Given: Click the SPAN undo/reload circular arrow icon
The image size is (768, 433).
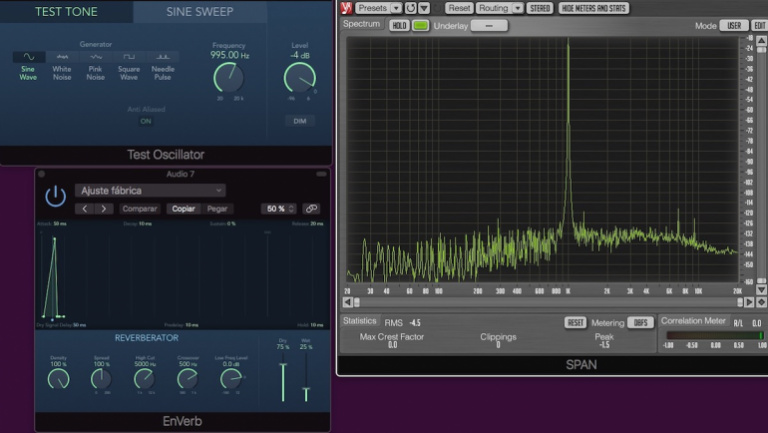Looking at the screenshot, I should [410, 8].
